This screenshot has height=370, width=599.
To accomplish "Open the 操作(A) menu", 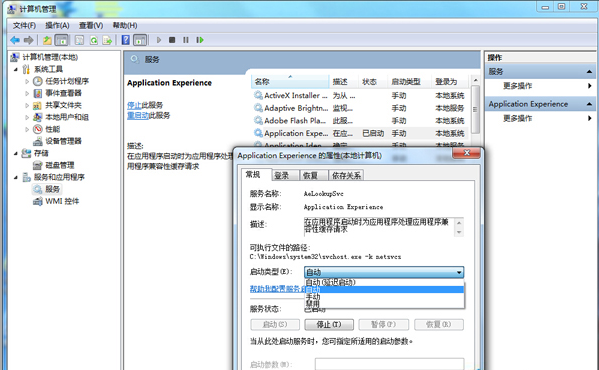I will pos(57,26).
